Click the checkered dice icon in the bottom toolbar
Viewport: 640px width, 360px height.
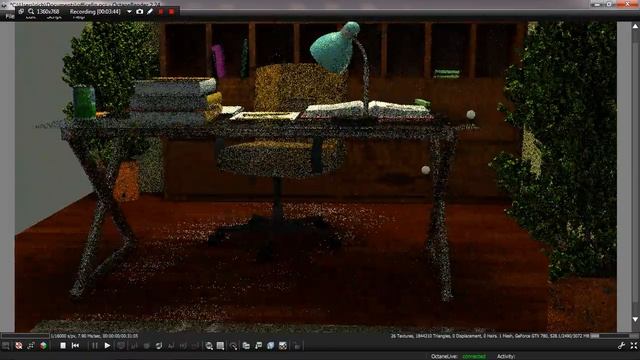[283, 346]
